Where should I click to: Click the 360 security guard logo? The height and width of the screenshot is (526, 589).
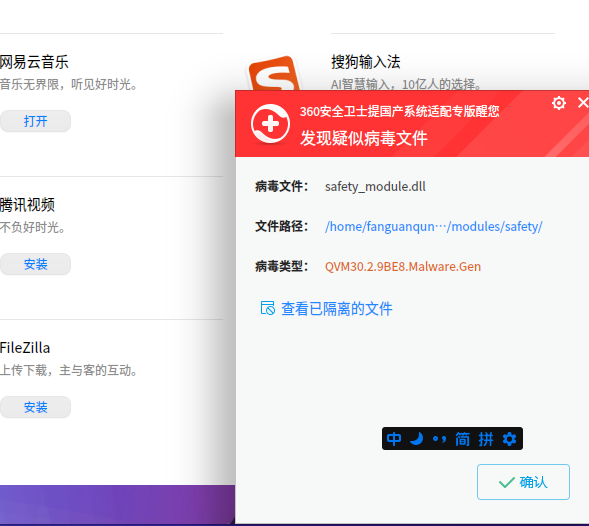[x=270, y=124]
